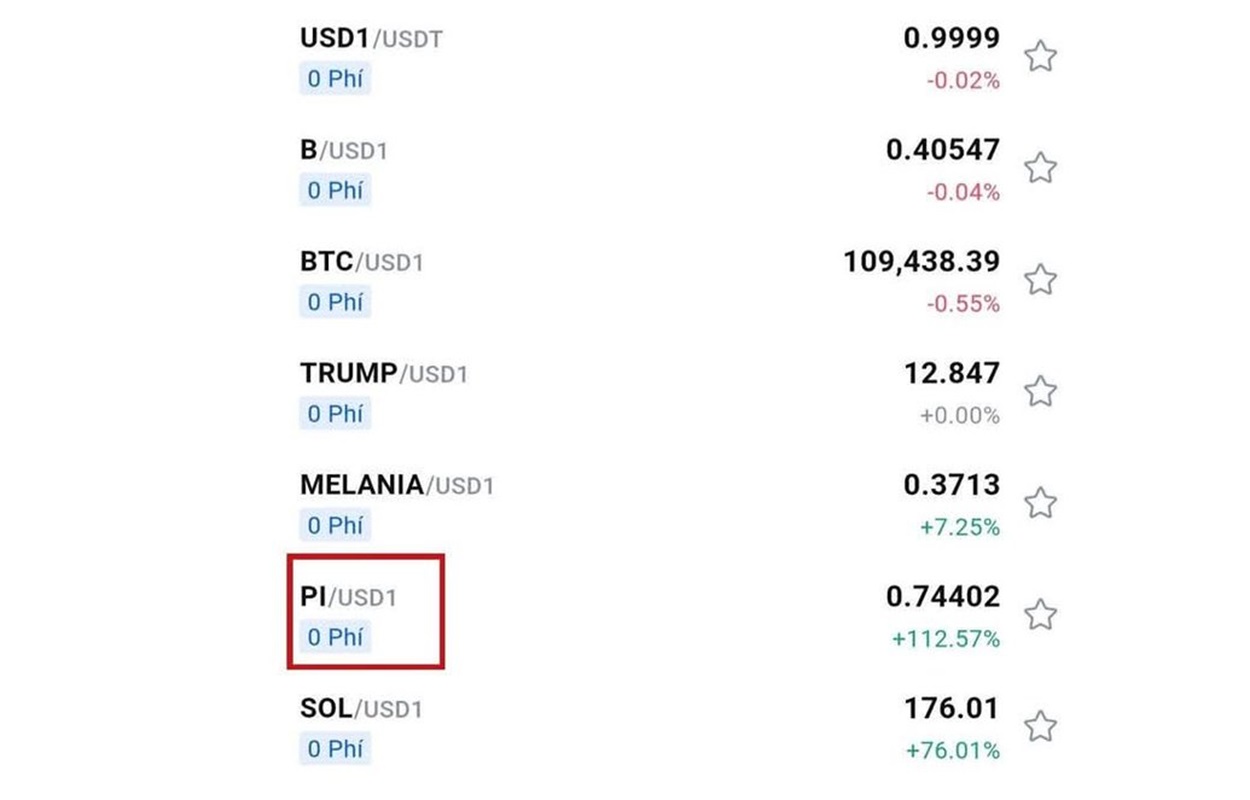Click the +7.25% change for MELANIA
The height and width of the screenshot is (800, 1250).
[958, 527]
